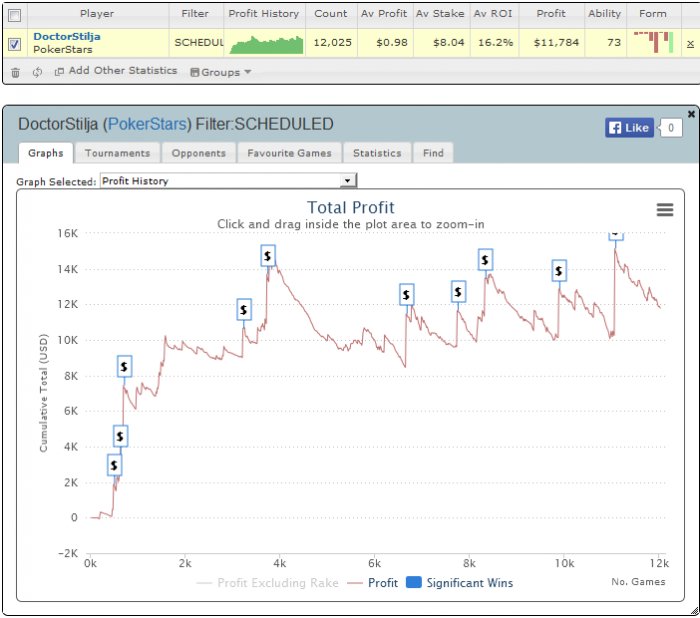Click the Facebook Like button

[x=629, y=128]
